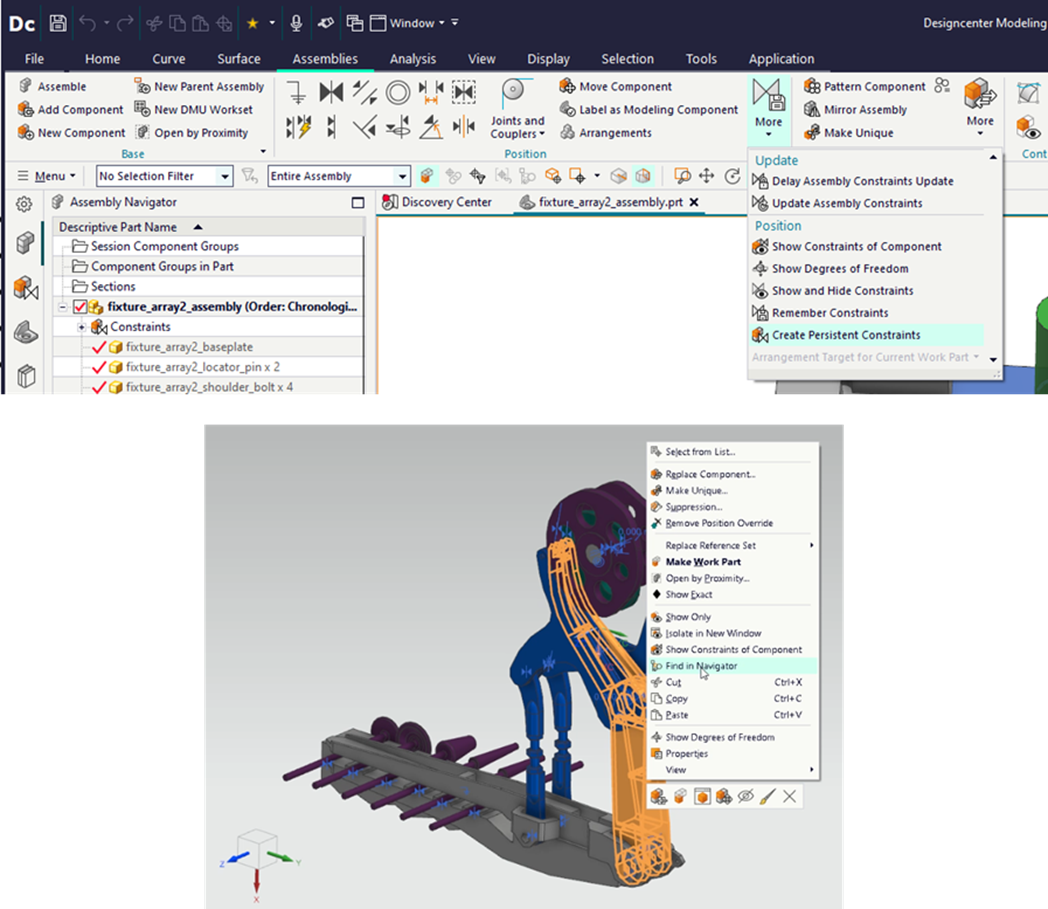
Task: Select the Angle constraint icon
Action: pyautogui.click(x=431, y=127)
